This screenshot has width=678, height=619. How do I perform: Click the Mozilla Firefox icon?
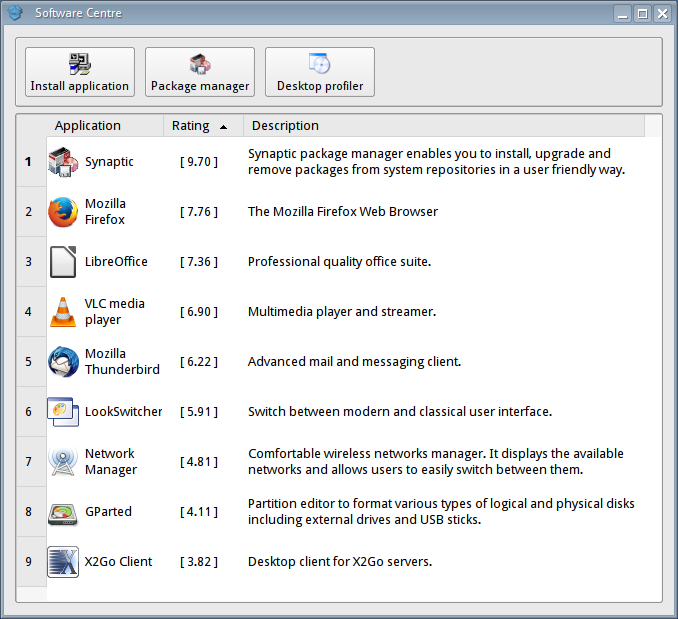click(63, 212)
